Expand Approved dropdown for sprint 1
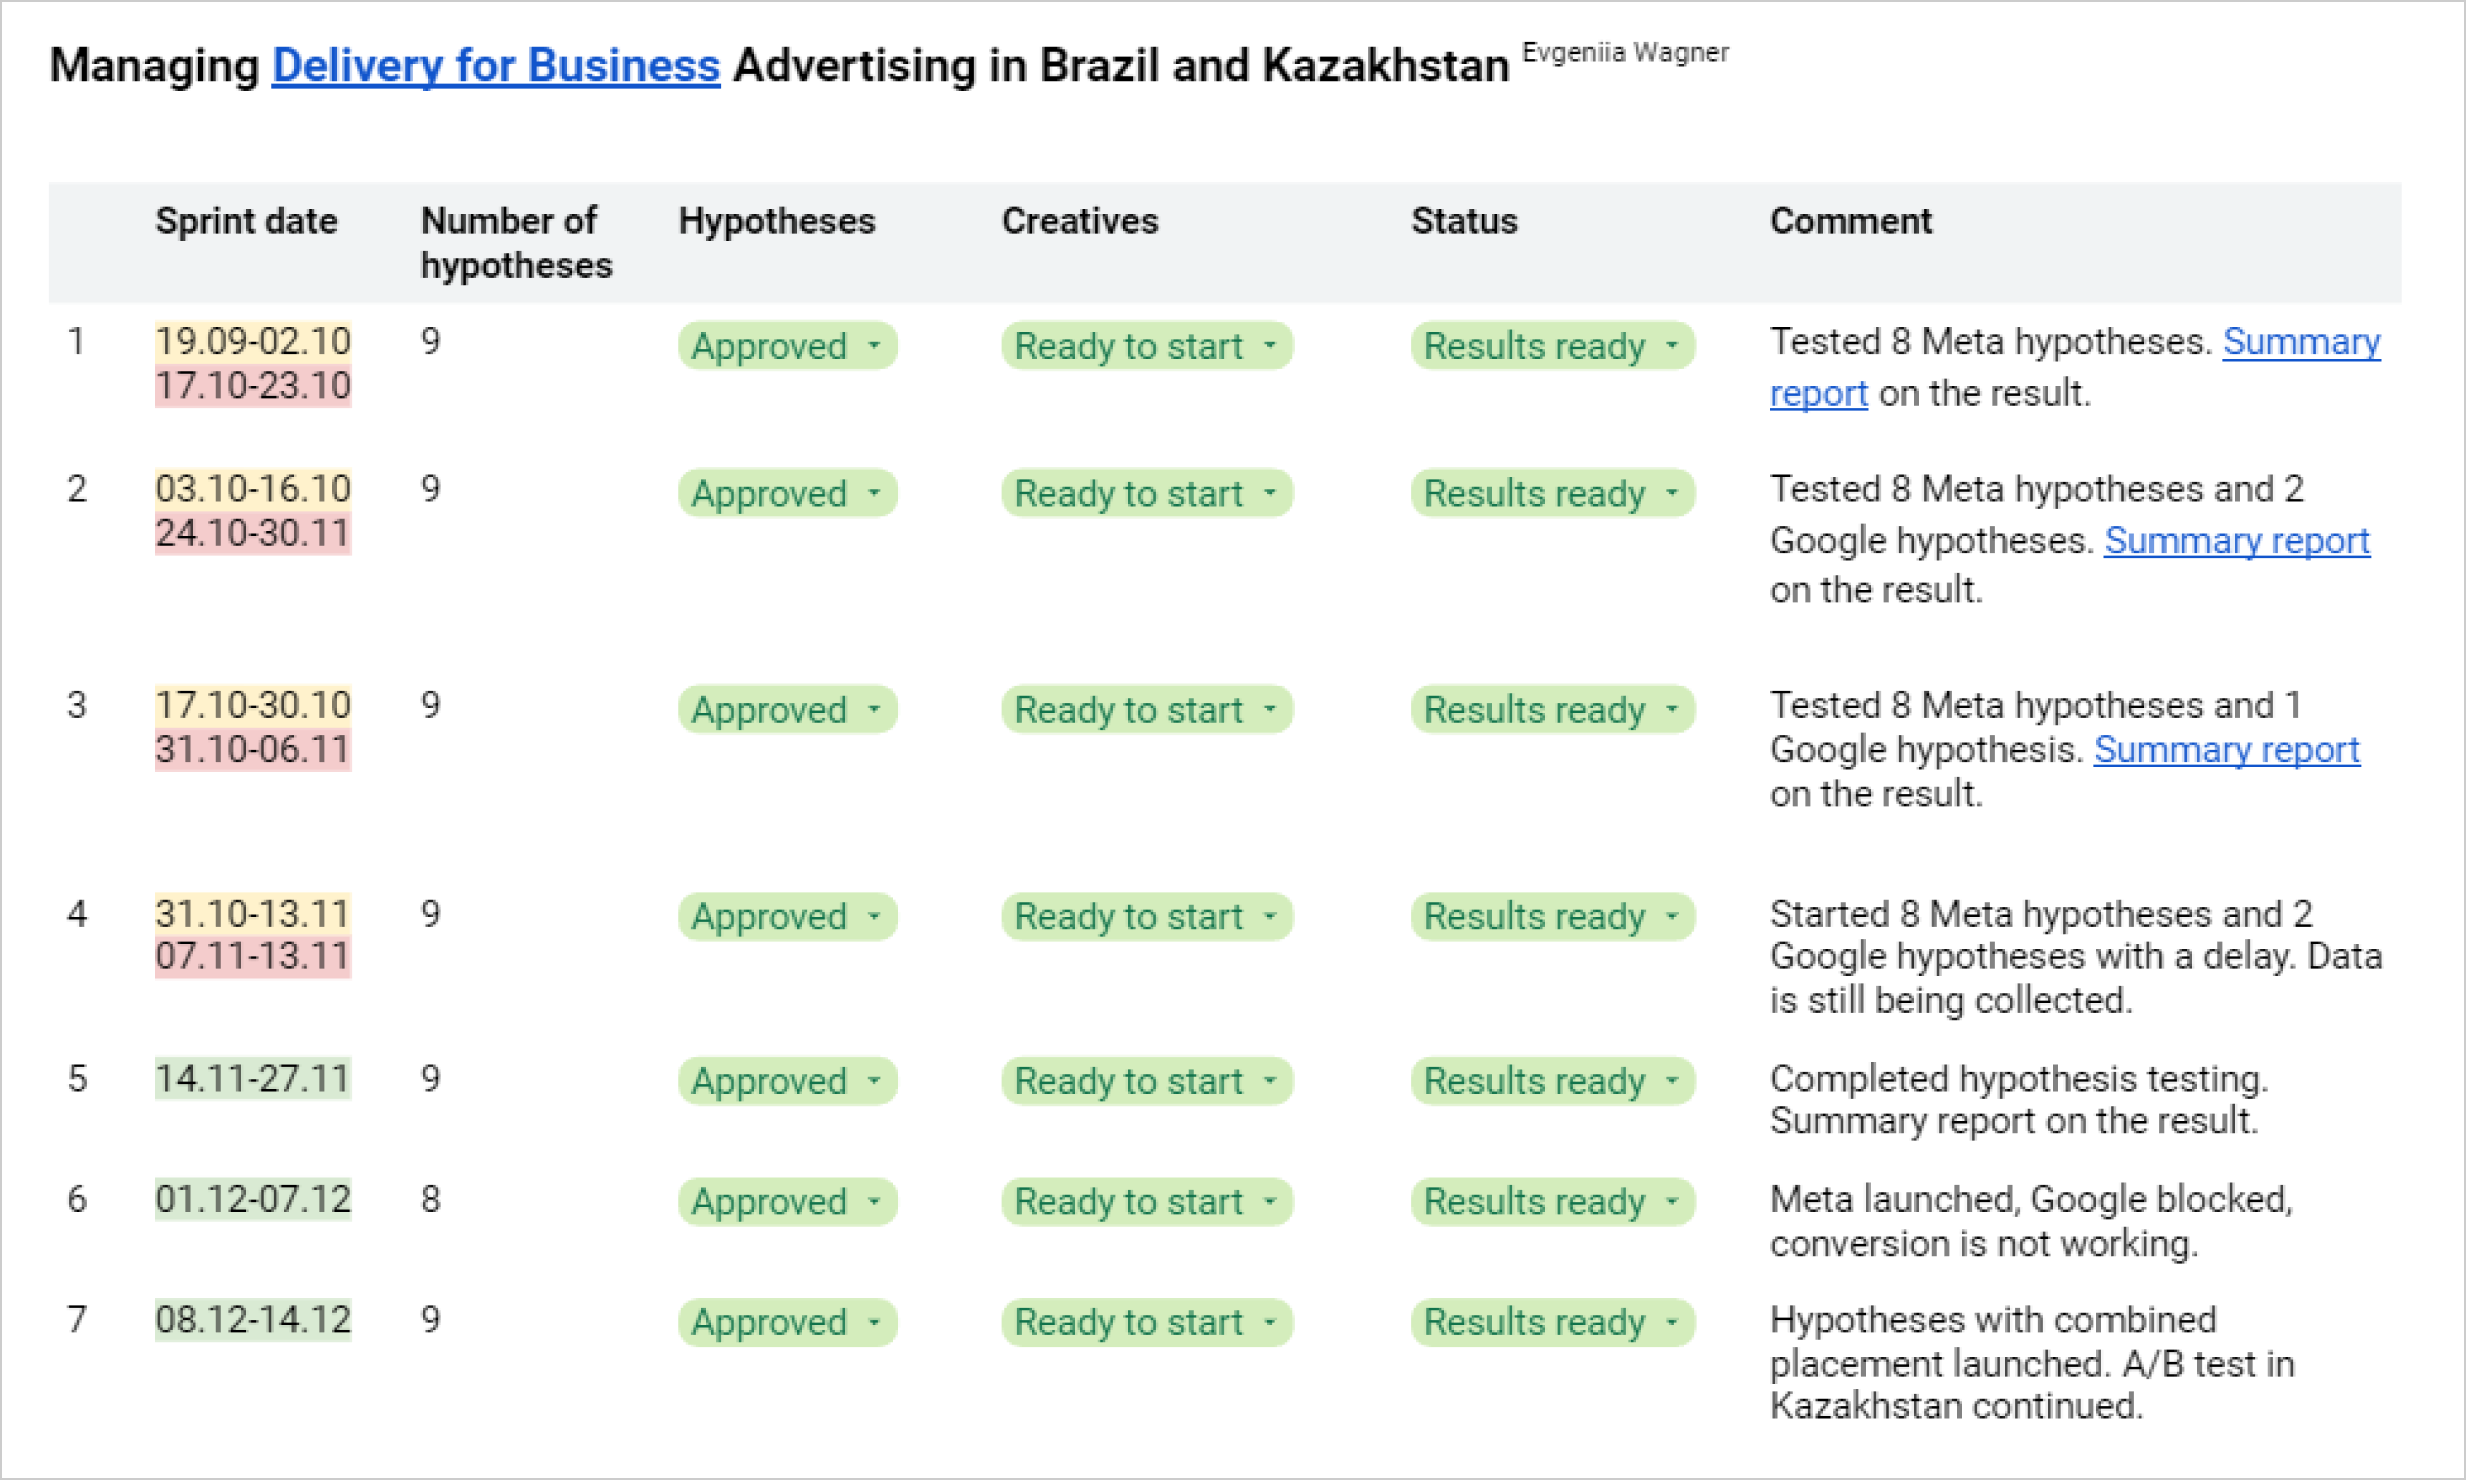This screenshot has height=1480, width=2466. tap(874, 346)
